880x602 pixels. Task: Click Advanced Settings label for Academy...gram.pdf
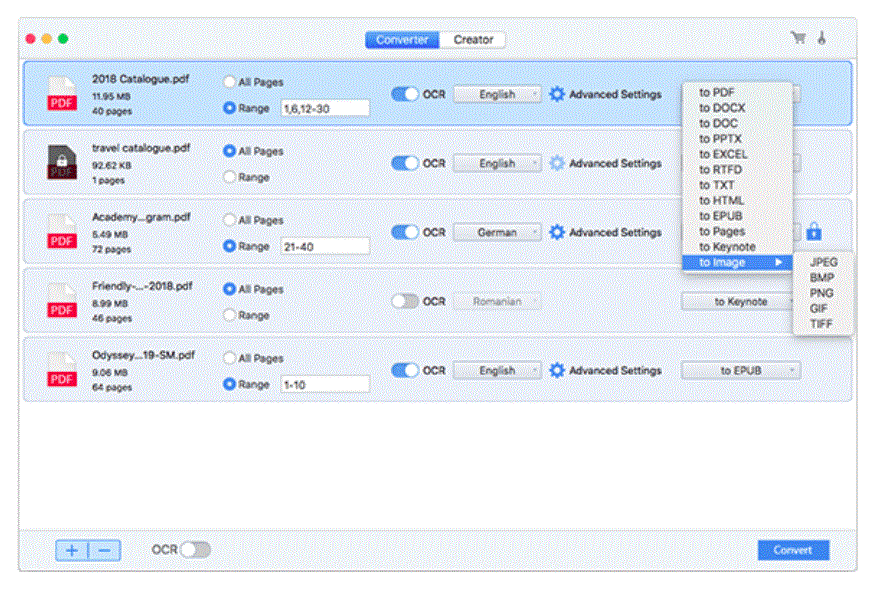615,232
